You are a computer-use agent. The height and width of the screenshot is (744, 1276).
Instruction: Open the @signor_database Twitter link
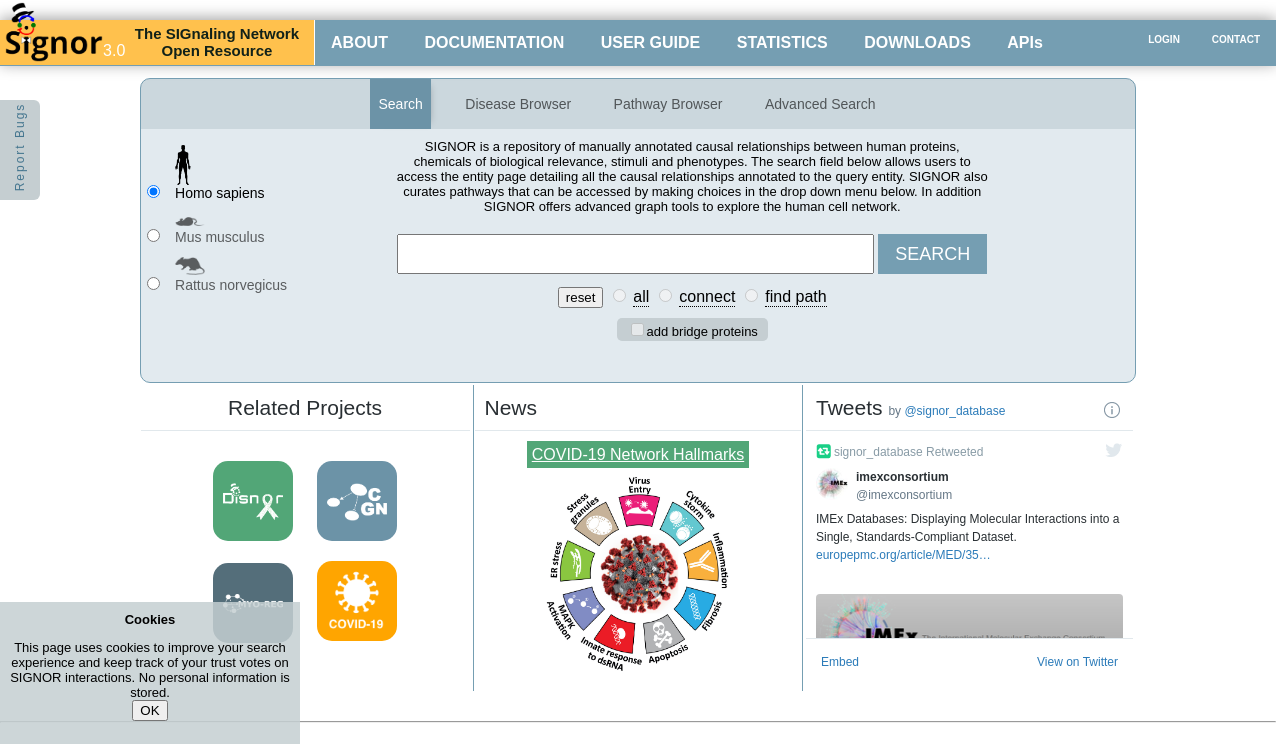pos(955,411)
